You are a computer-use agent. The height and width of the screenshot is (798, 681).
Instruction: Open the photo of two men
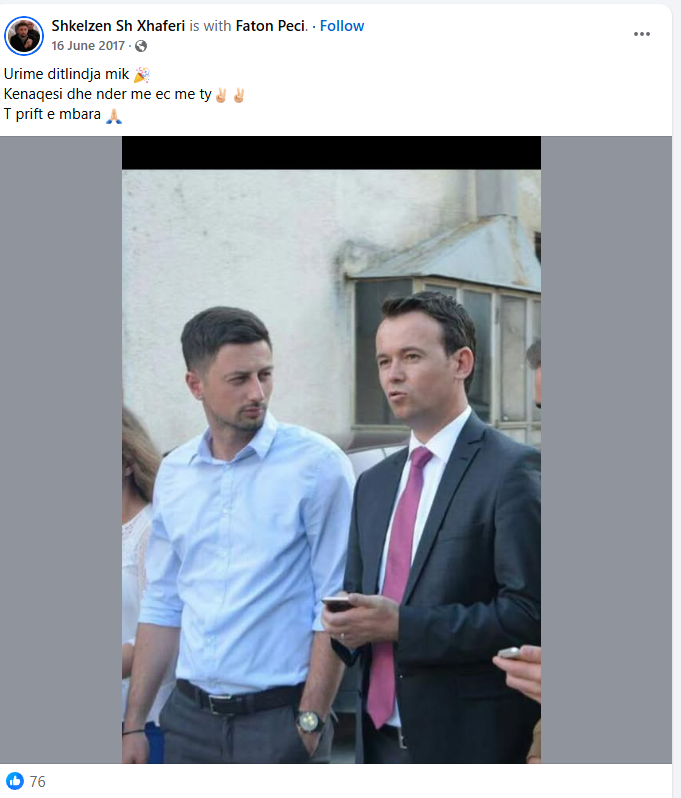tap(331, 466)
